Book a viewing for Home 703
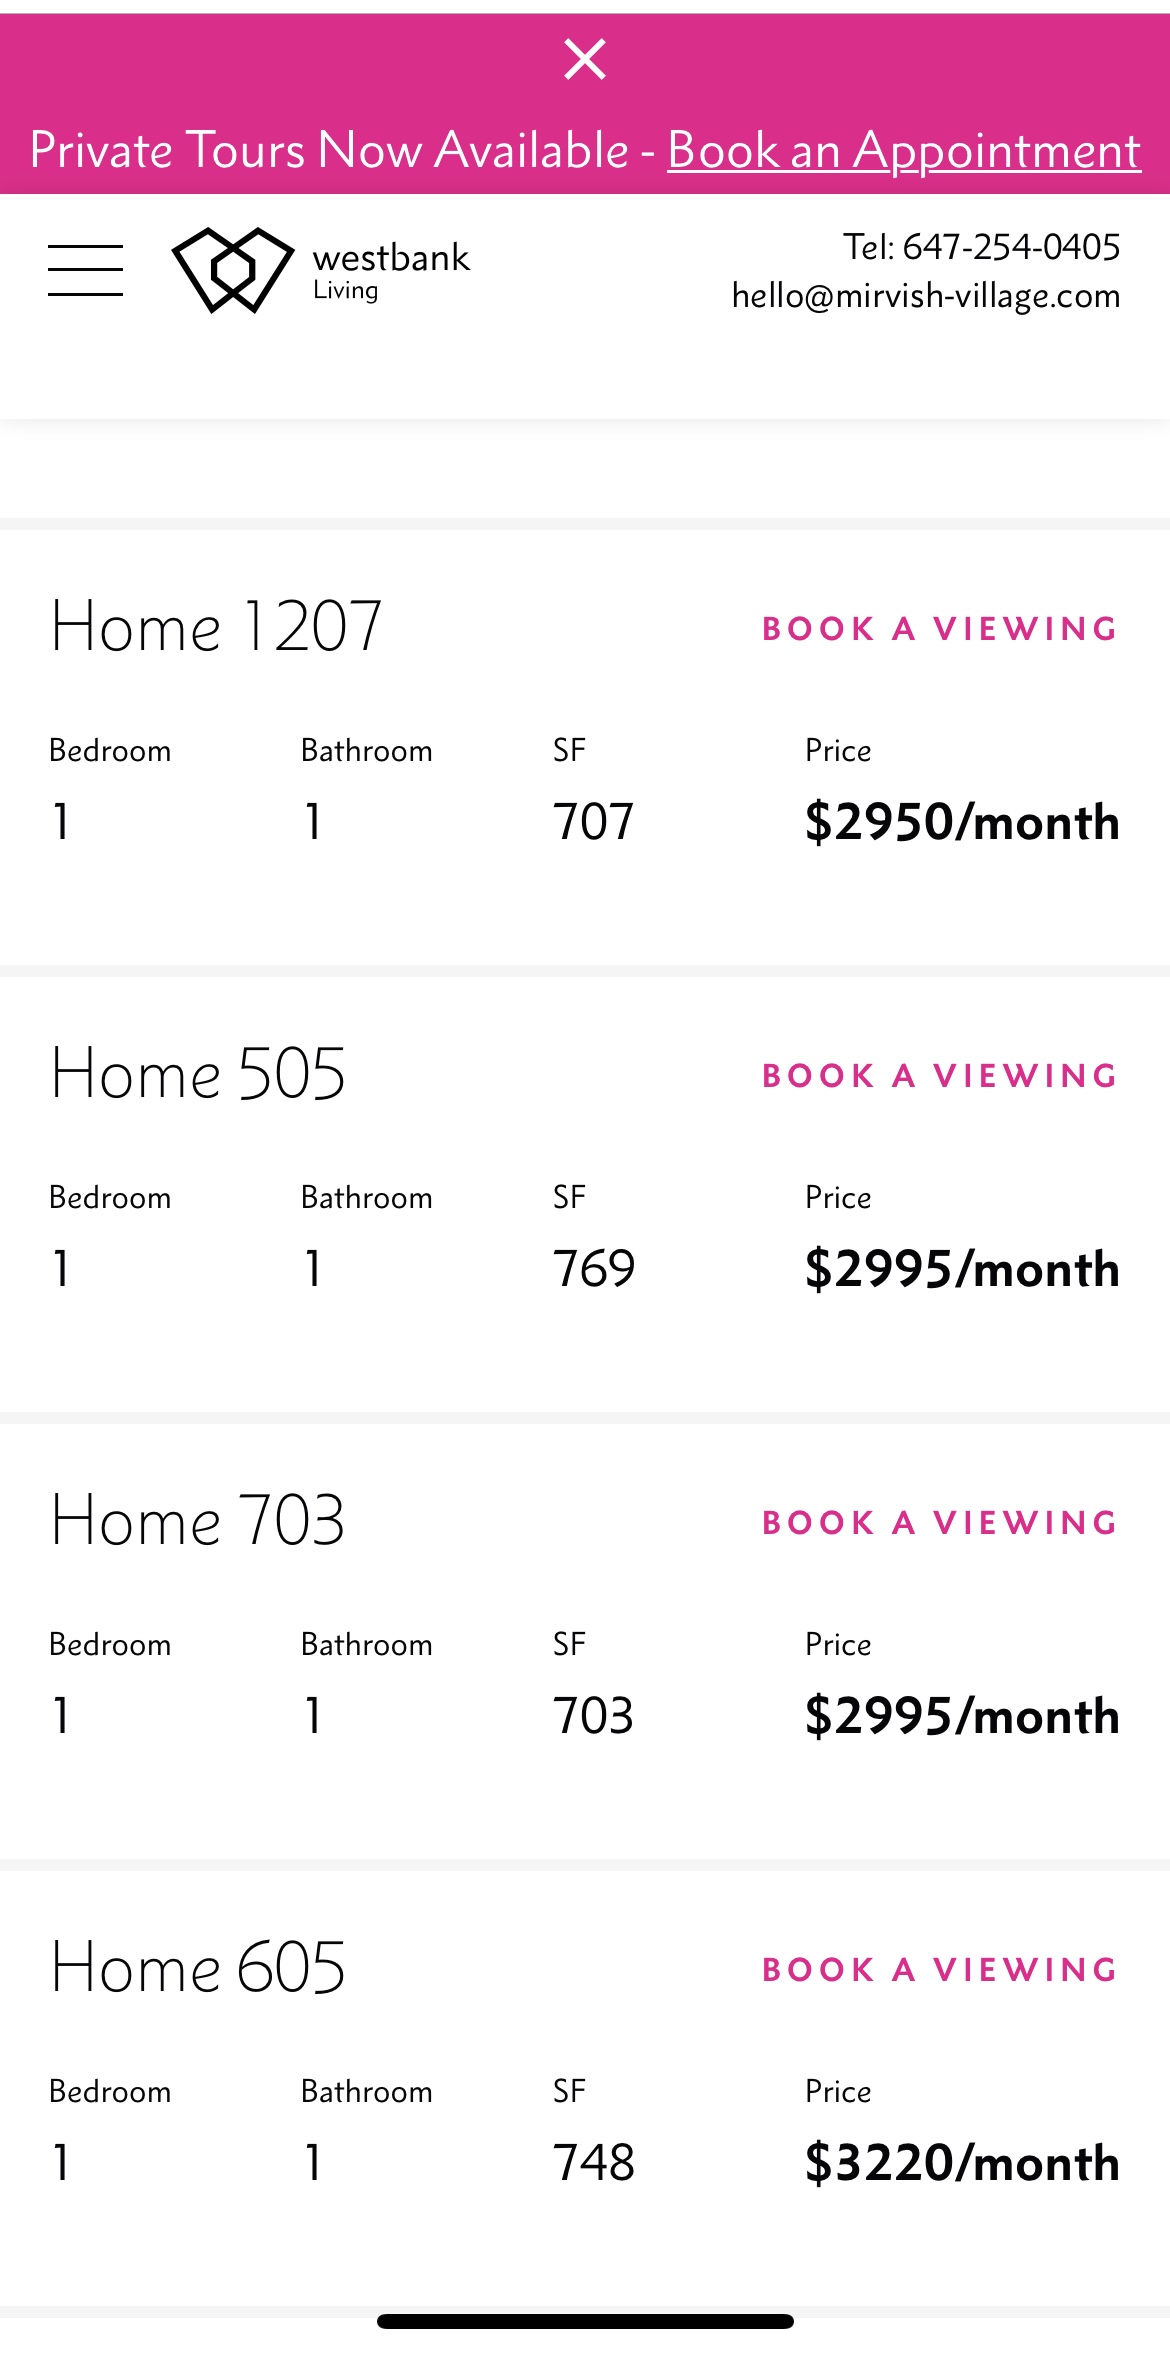The height and width of the screenshot is (2353, 1170). tap(939, 1523)
